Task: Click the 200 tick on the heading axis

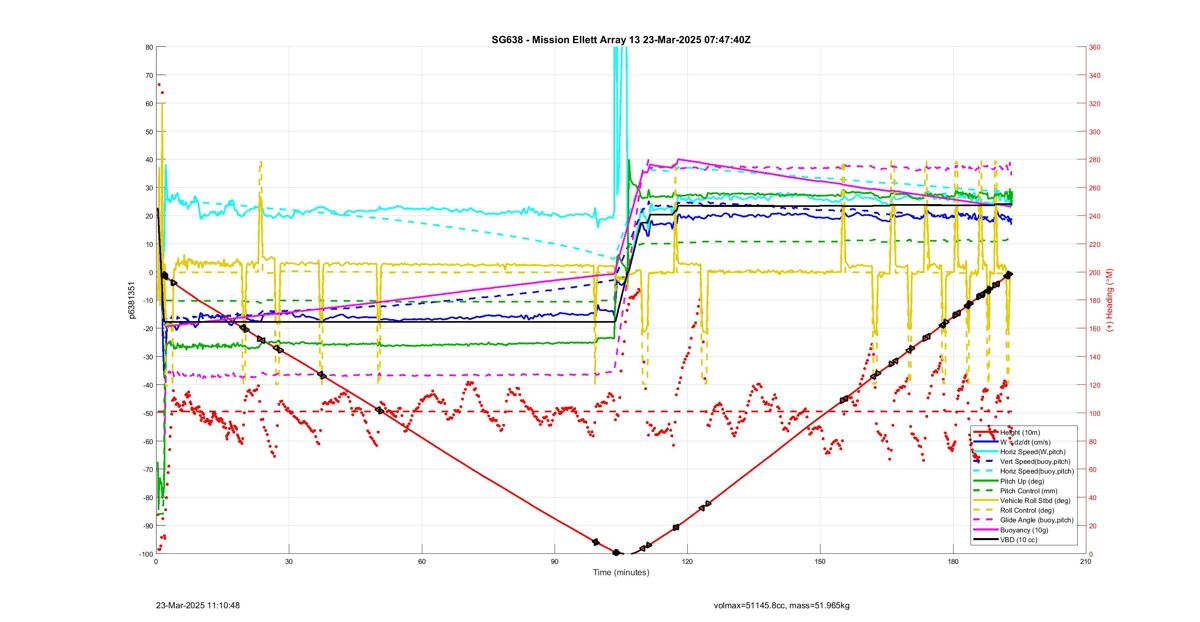Action: (x=1095, y=272)
